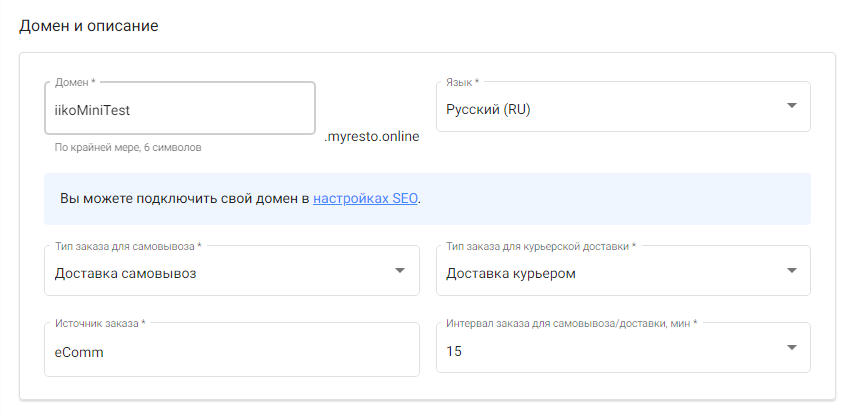Click the Тип заказа для курьерской доставки label
The height and width of the screenshot is (413, 844).
click(541, 247)
